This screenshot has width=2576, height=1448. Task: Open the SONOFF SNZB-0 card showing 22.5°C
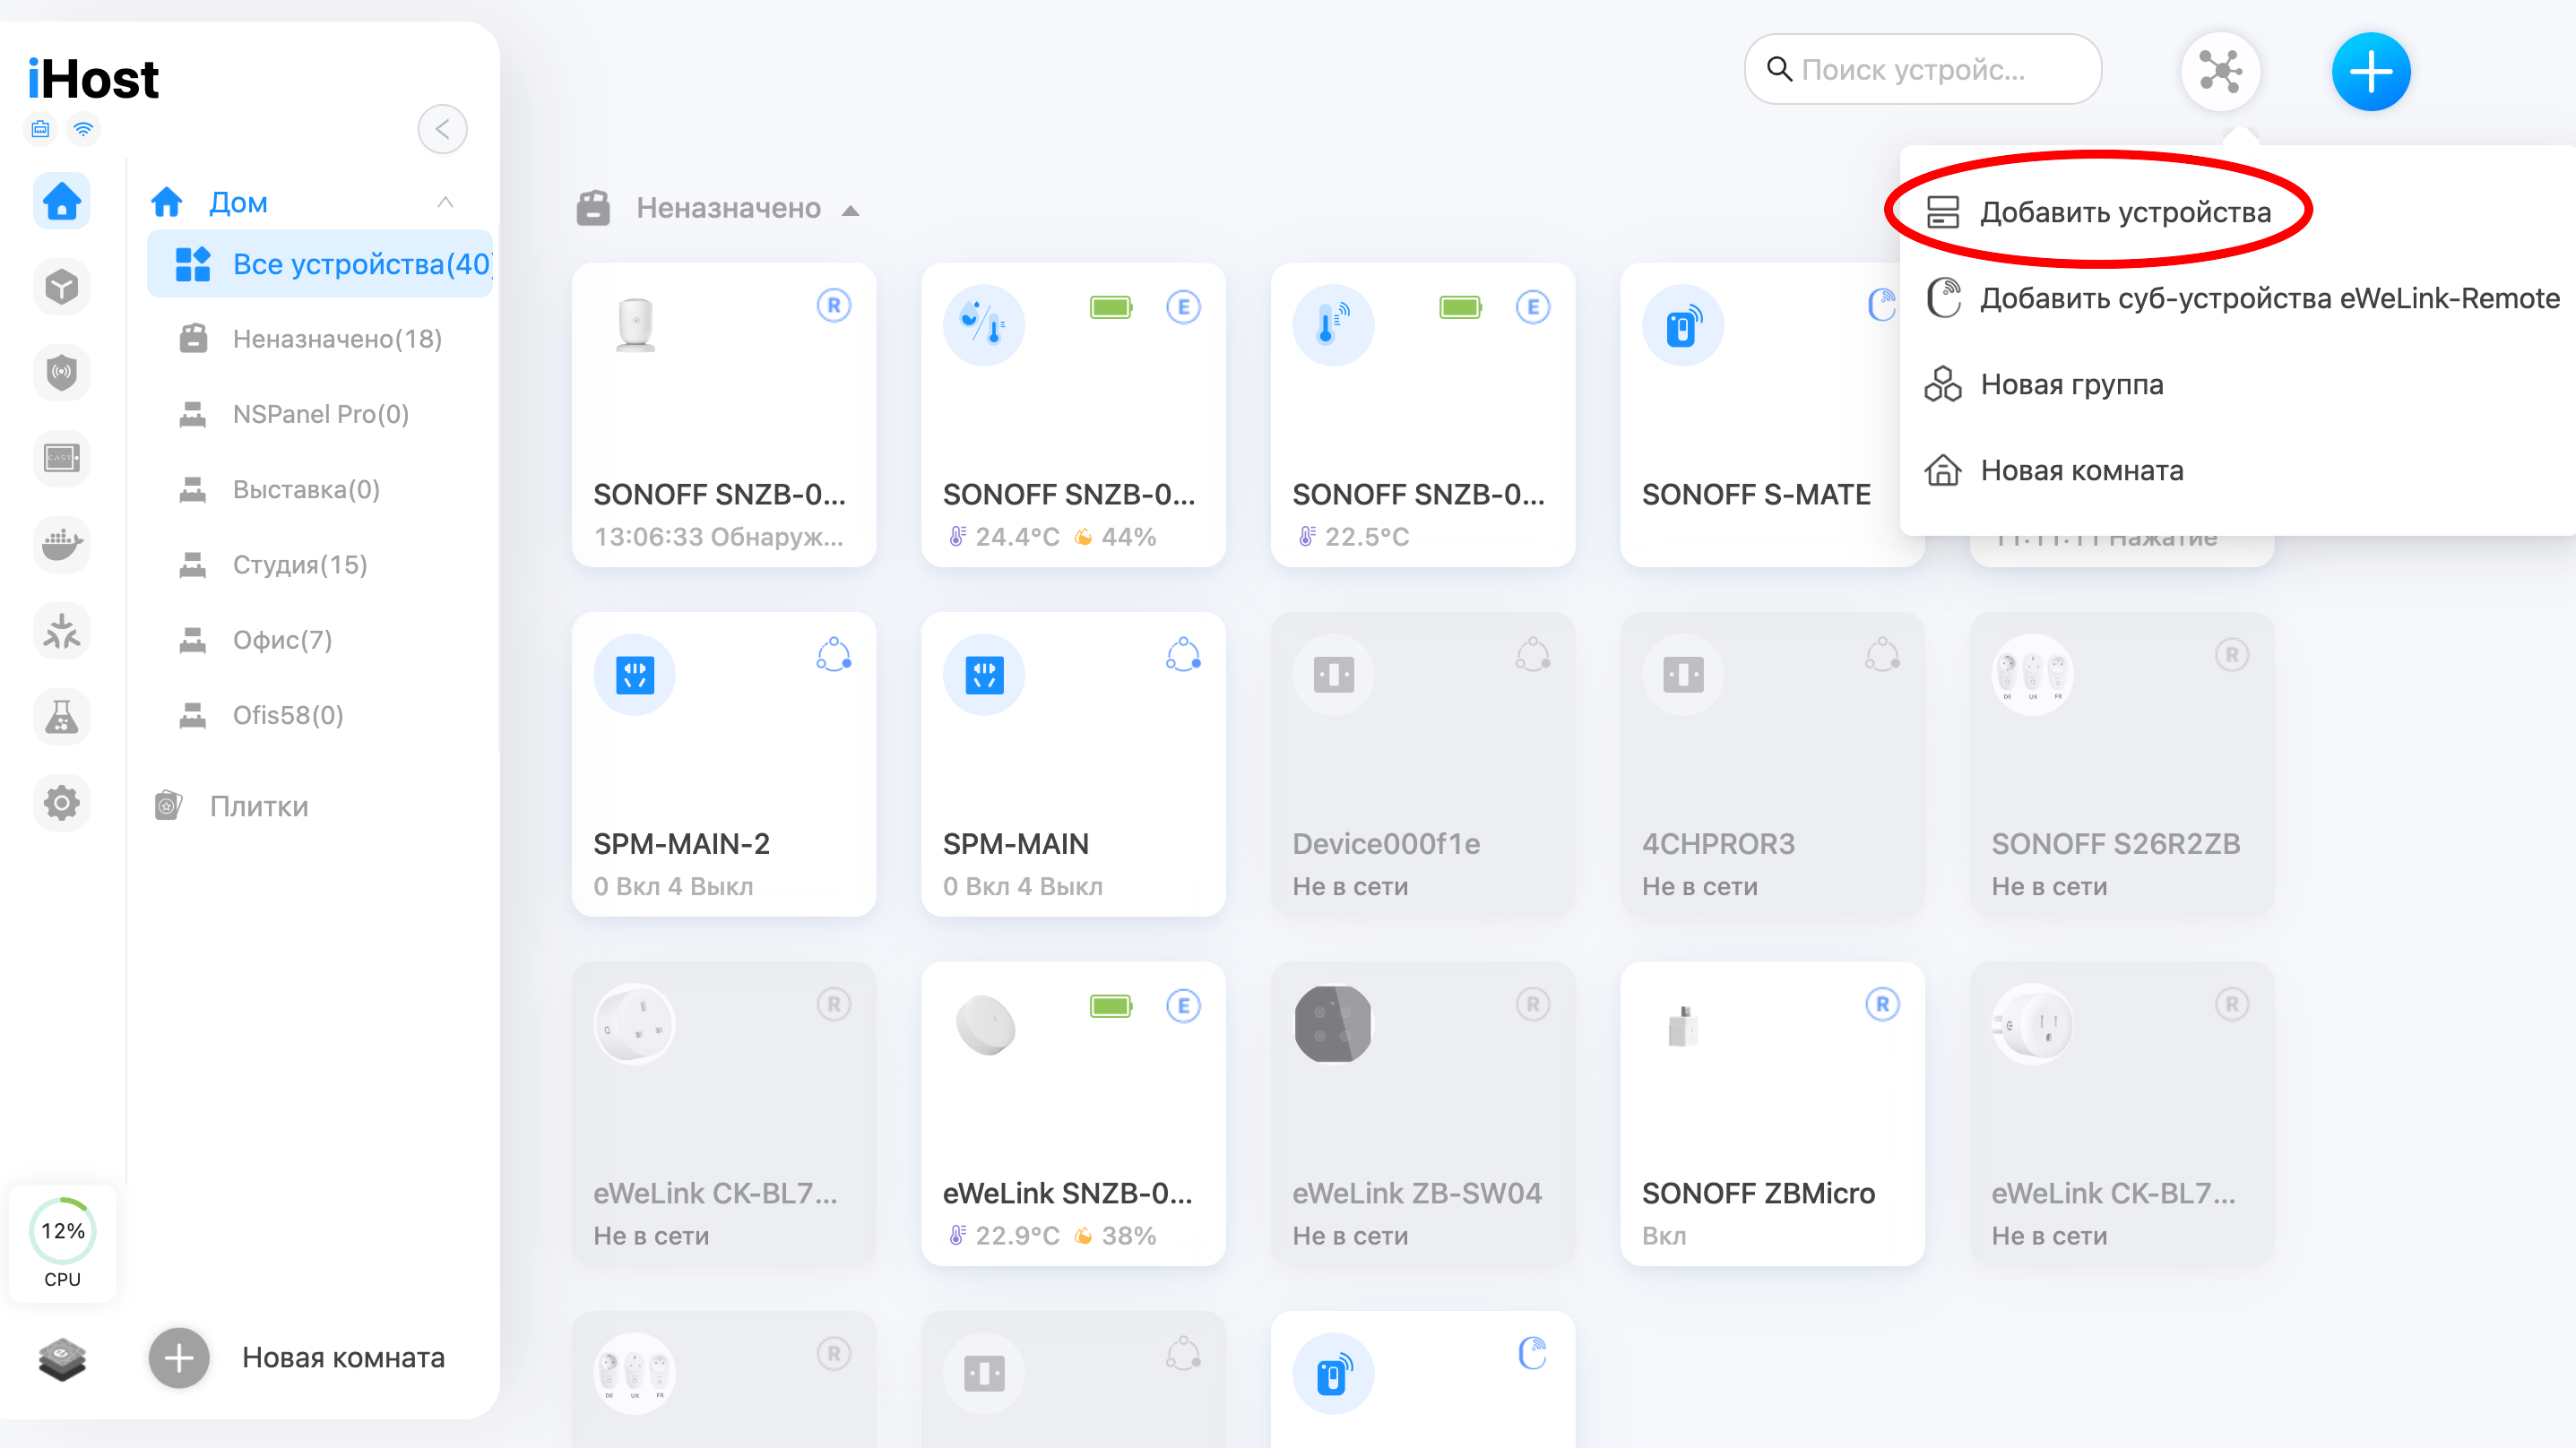[x=1423, y=415]
